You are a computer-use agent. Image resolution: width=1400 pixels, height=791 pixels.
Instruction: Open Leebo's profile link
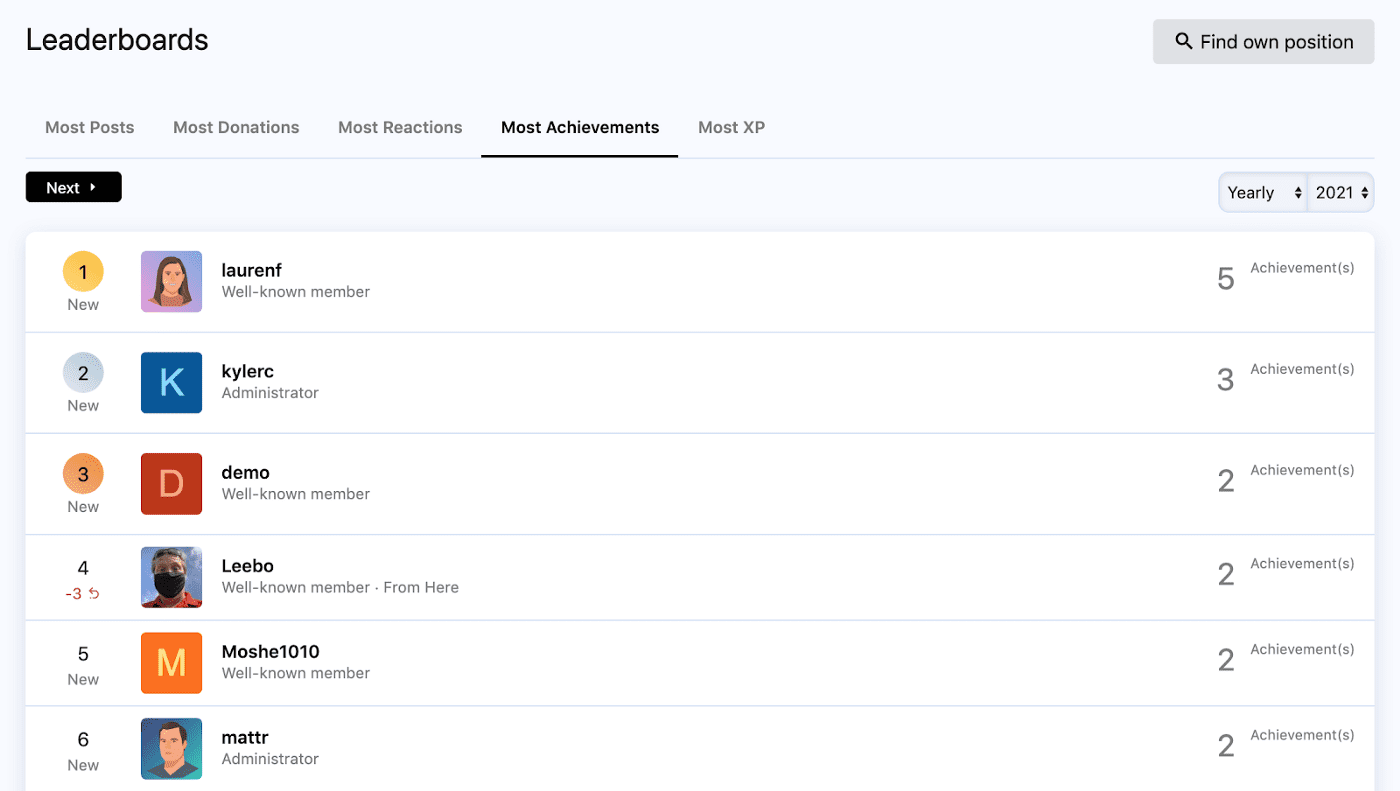(248, 566)
